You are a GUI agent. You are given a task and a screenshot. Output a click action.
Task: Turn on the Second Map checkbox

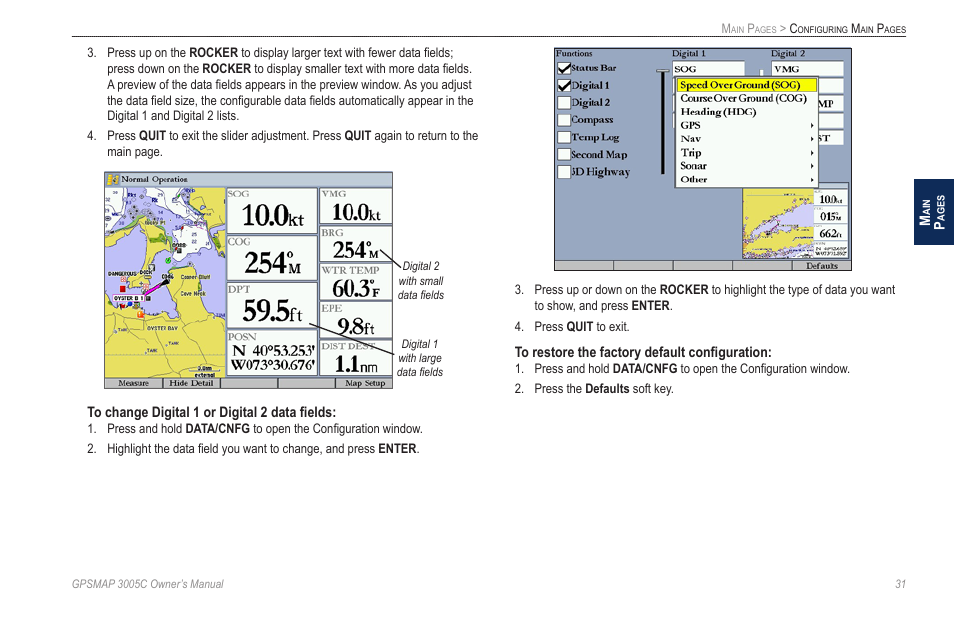click(564, 154)
